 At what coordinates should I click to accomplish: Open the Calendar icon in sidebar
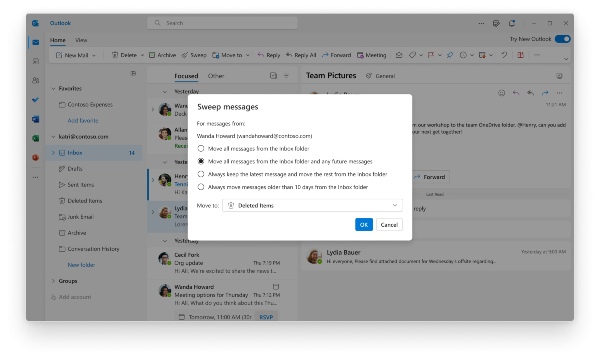pyautogui.click(x=36, y=61)
